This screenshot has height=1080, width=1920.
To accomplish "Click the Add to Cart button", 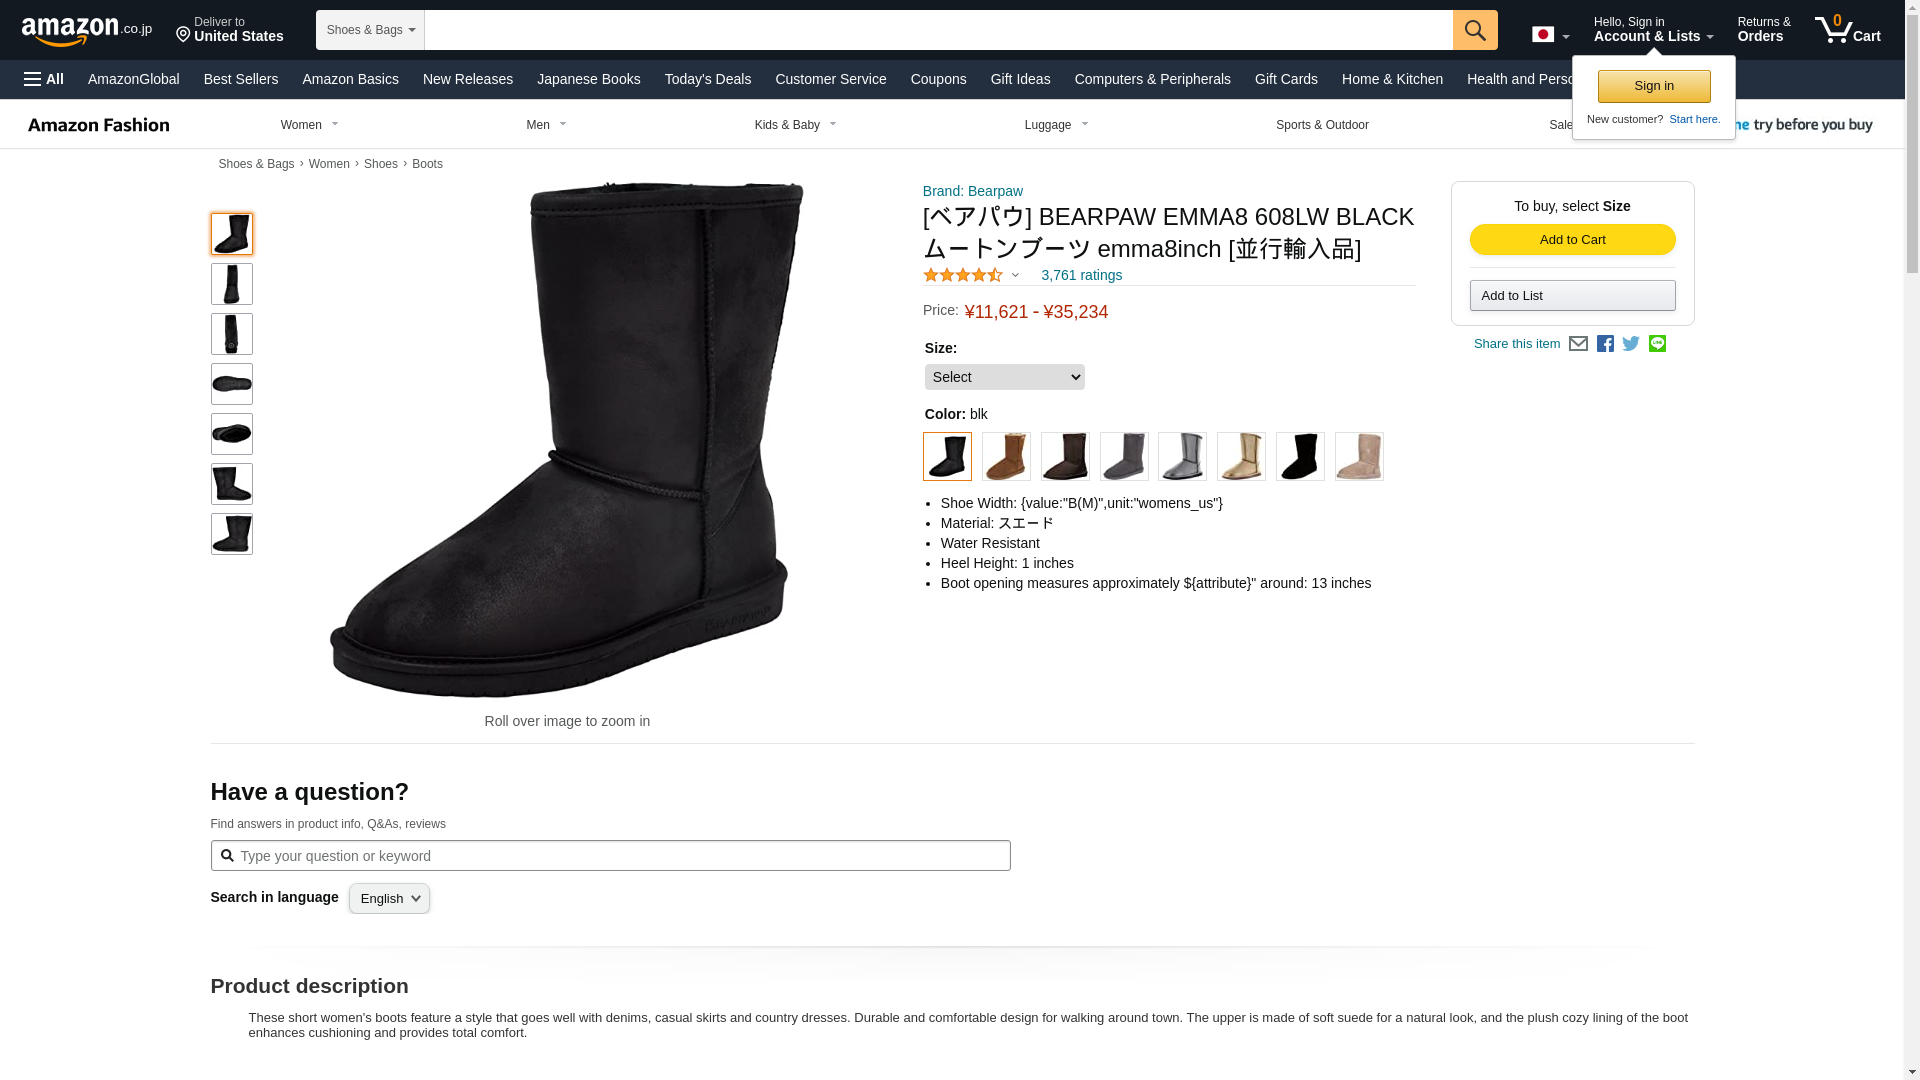I will point(1572,240).
